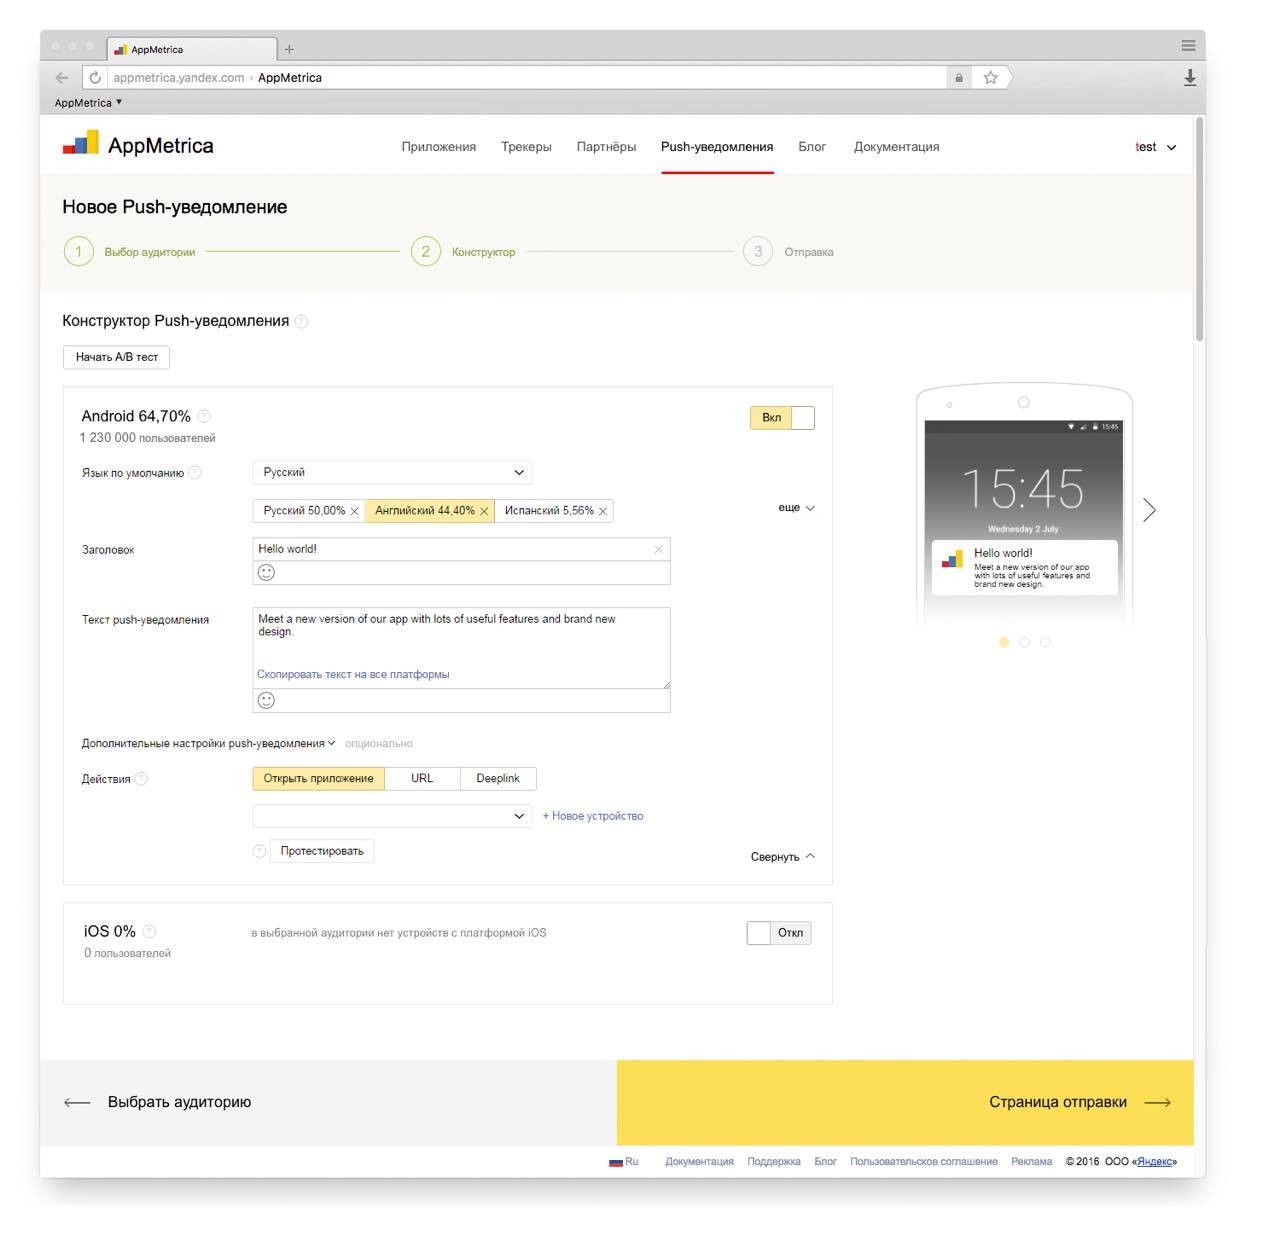Toggle the Android Вкл switch
Viewport: 1280px width, 1259px height.
[782, 418]
